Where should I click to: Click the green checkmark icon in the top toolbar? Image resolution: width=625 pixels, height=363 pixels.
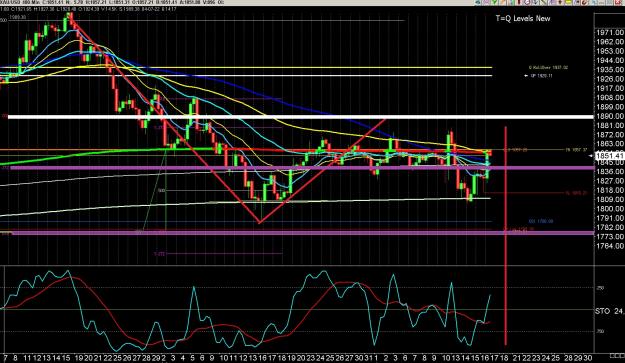coord(495,2)
